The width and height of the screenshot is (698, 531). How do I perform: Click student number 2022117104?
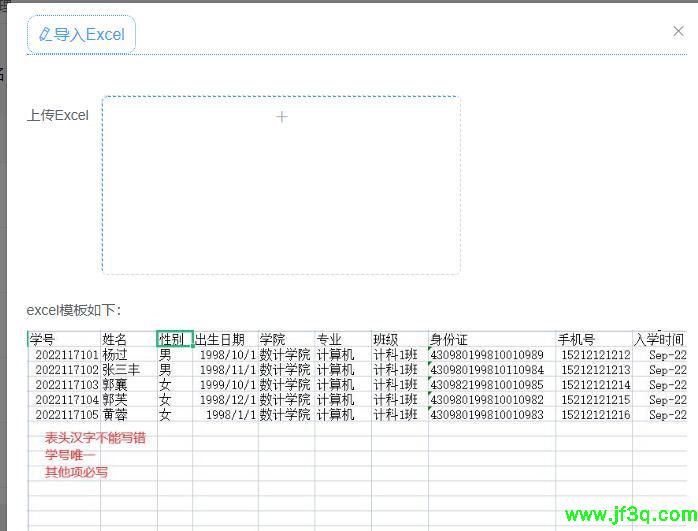[67, 400]
